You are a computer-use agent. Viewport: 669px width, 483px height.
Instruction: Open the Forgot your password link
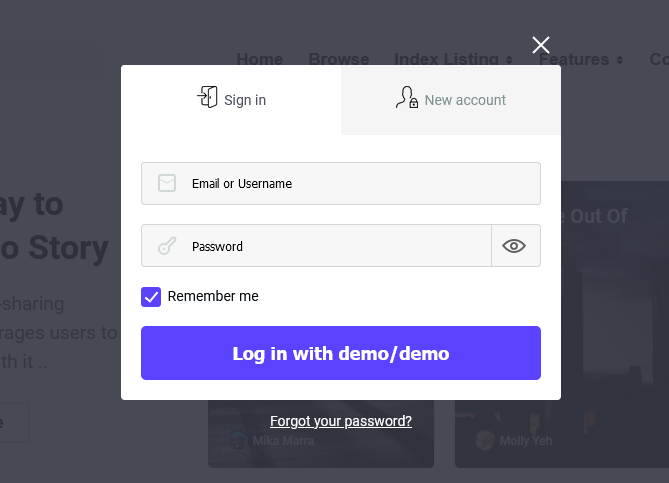point(341,421)
